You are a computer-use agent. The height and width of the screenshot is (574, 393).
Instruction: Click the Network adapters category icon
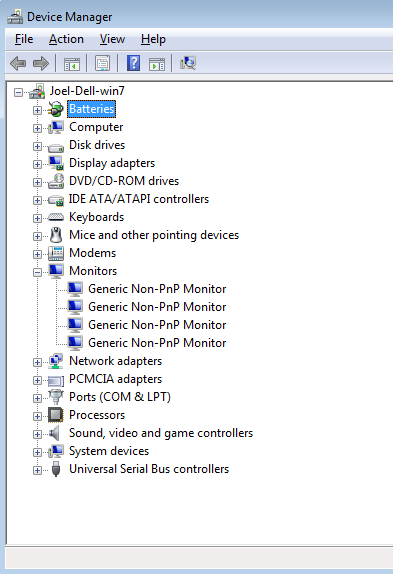[56, 361]
